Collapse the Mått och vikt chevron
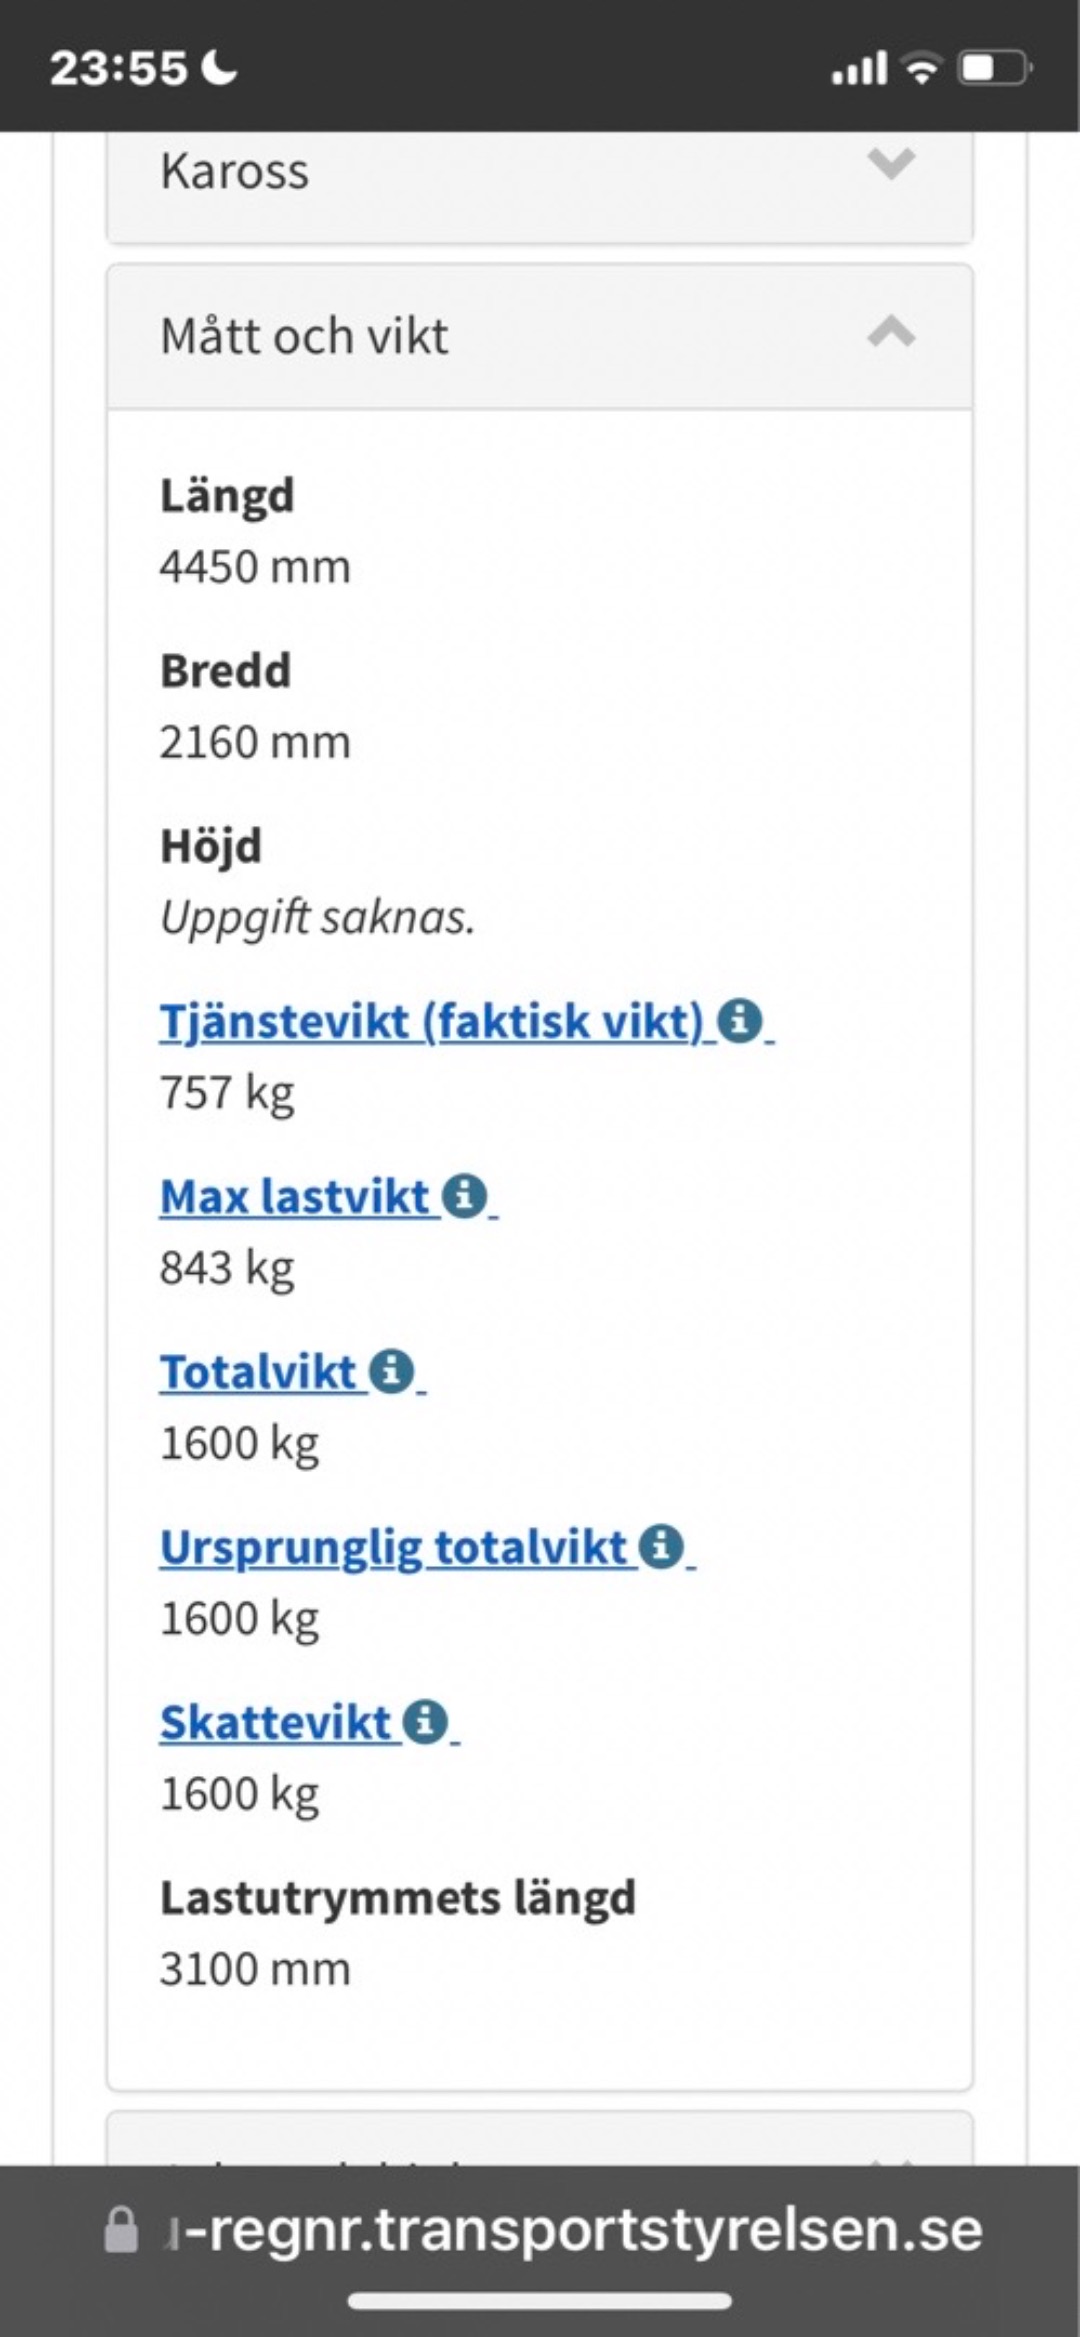 click(891, 332)
